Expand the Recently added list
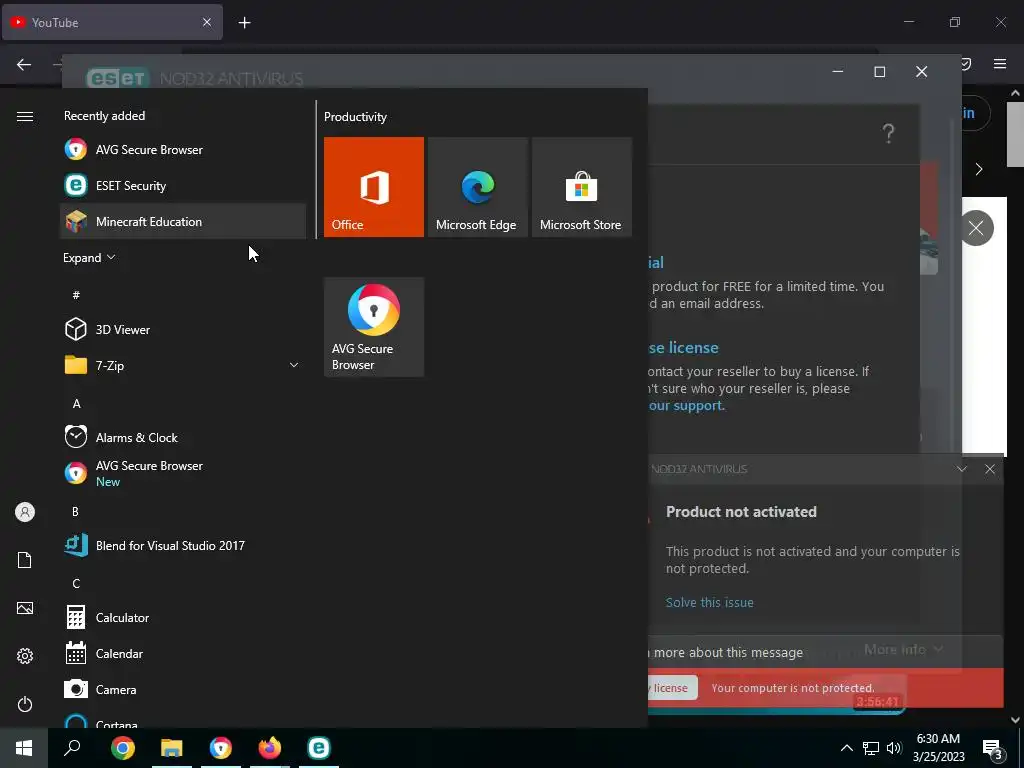Viewport: 1024px width, 768px height. click(x=89, y=258)
